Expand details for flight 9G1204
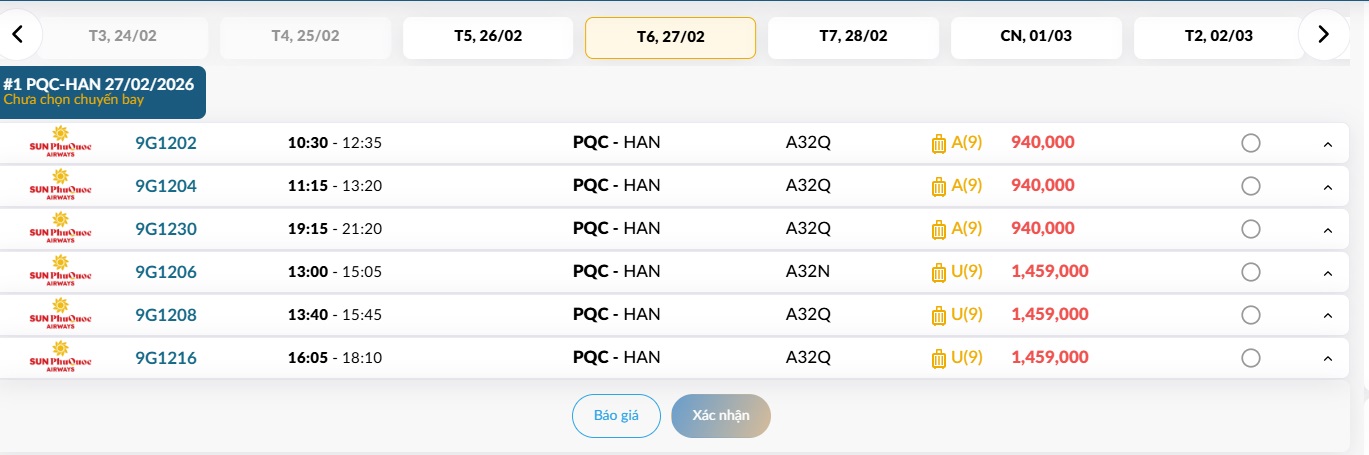The height and width of the screenshot is (455, 1369). click(x=1328, y=187)
